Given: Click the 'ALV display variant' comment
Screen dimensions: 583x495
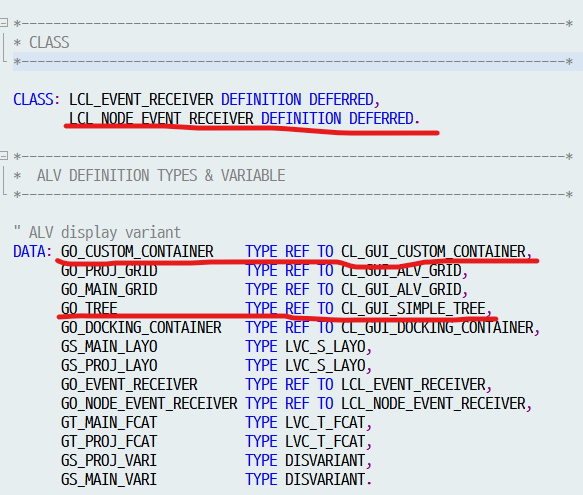Looking at the screenshot, I should (x=105, y=233).
